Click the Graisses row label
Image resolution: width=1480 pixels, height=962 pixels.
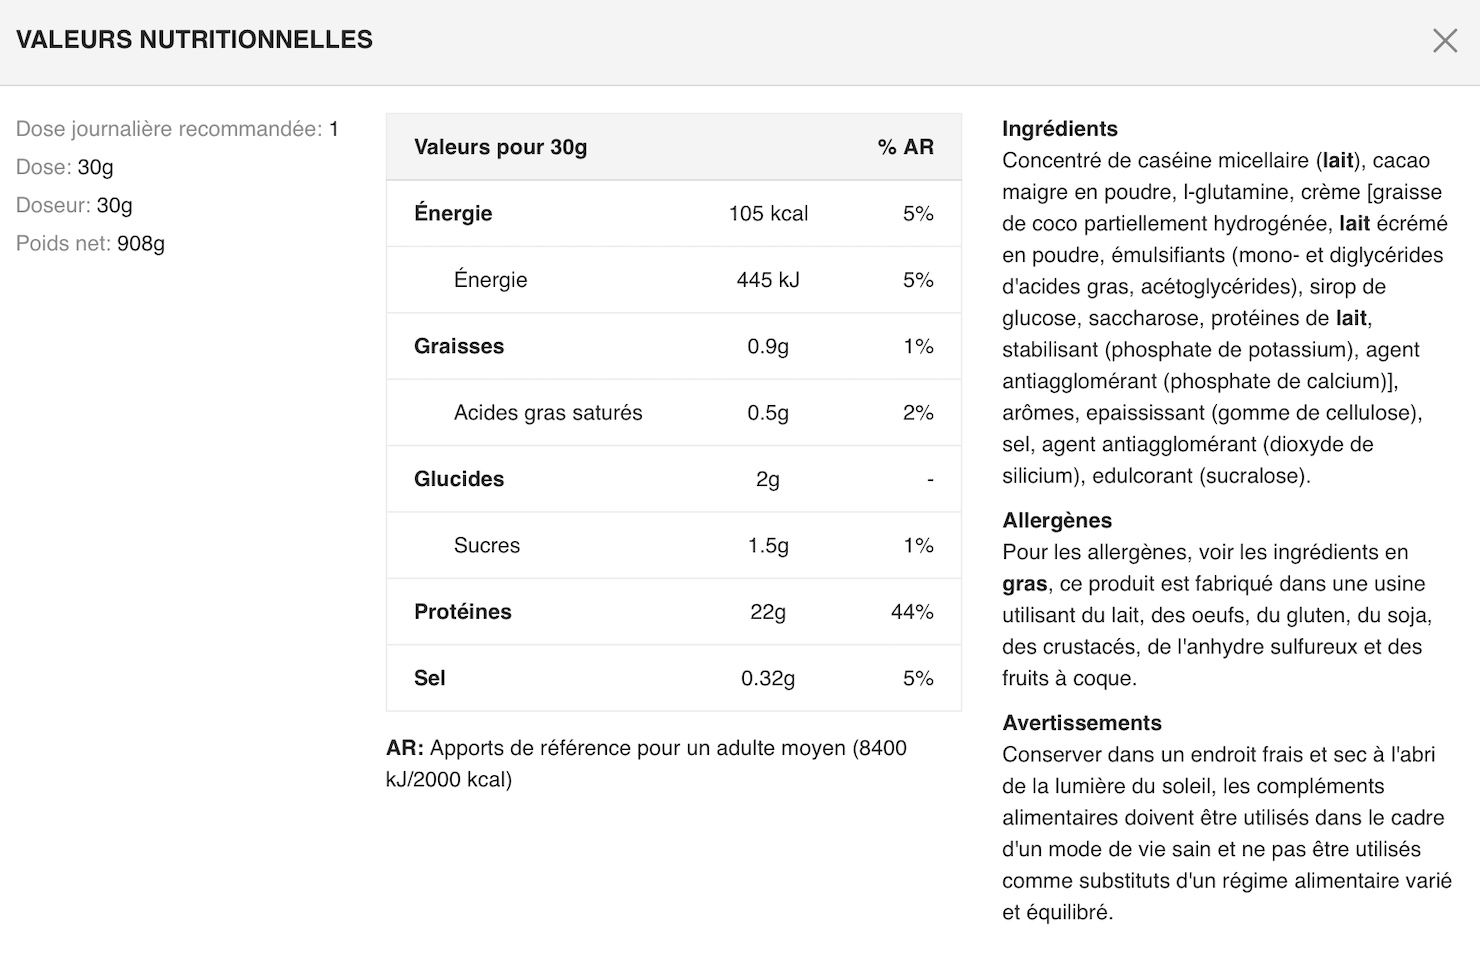coord(459,346)
